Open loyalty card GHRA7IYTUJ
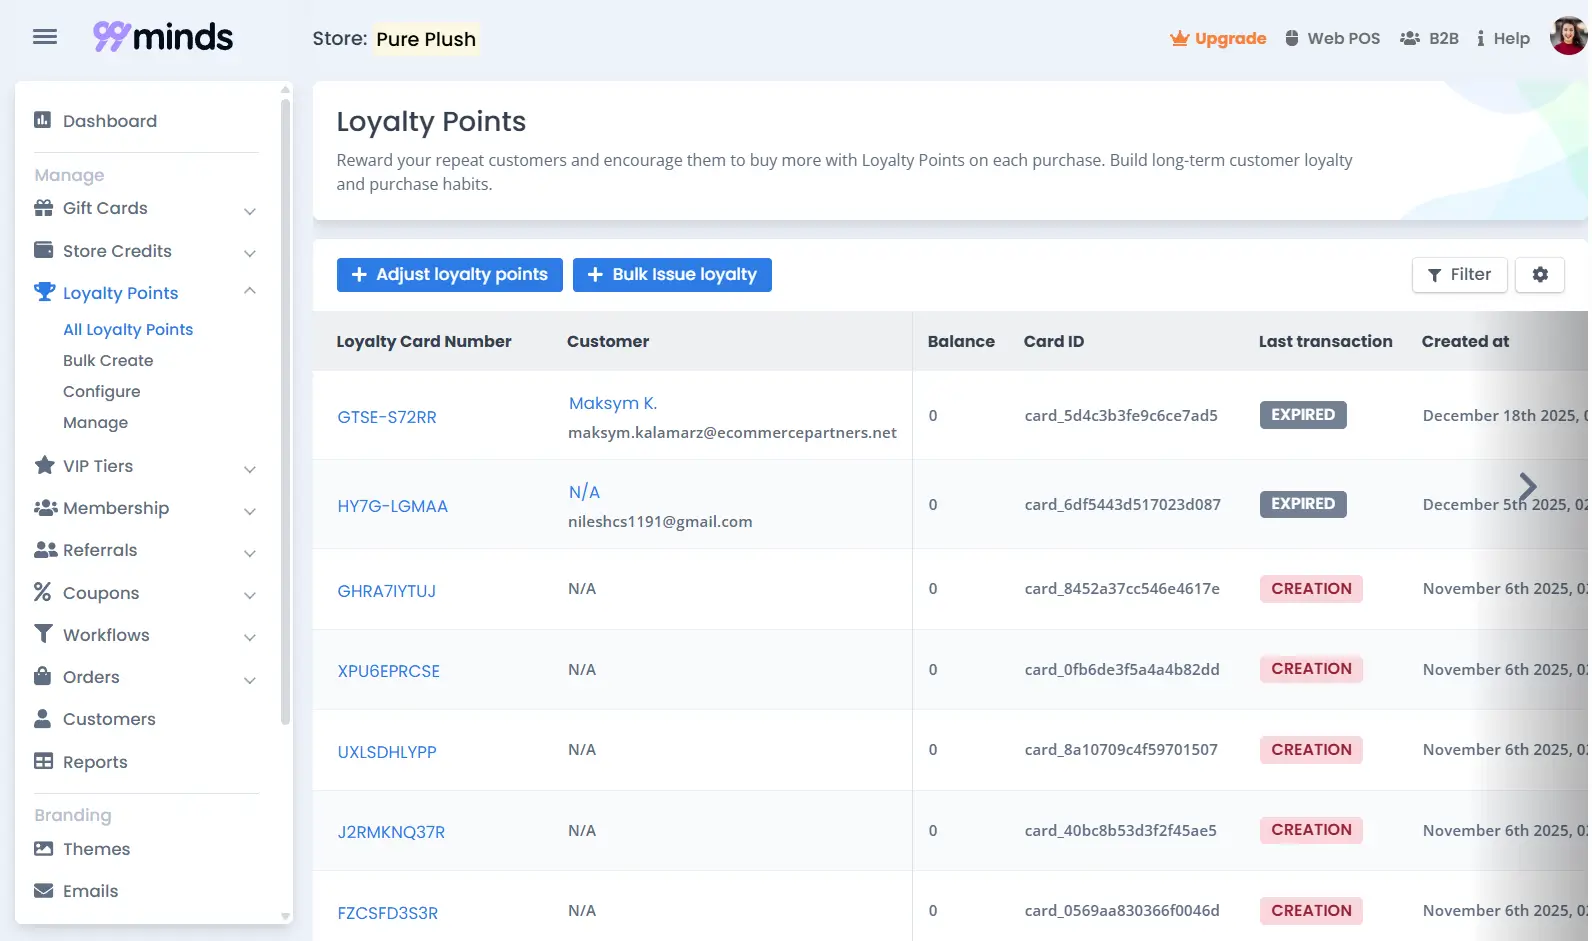The height and width of the screenshot is (941, 1592). point(386,591)
